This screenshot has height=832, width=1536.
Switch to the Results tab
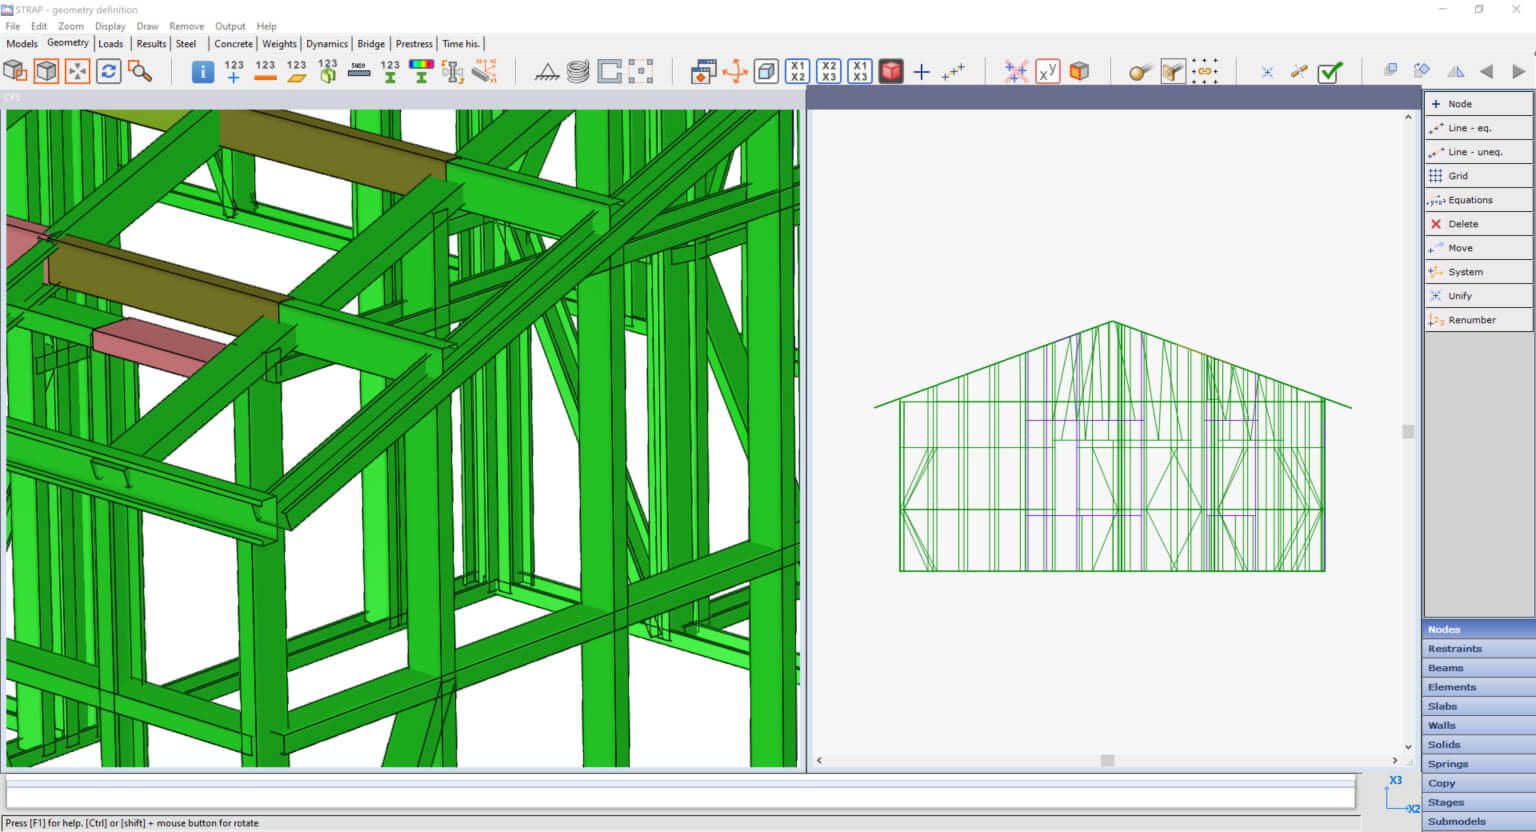click(151, 43)
